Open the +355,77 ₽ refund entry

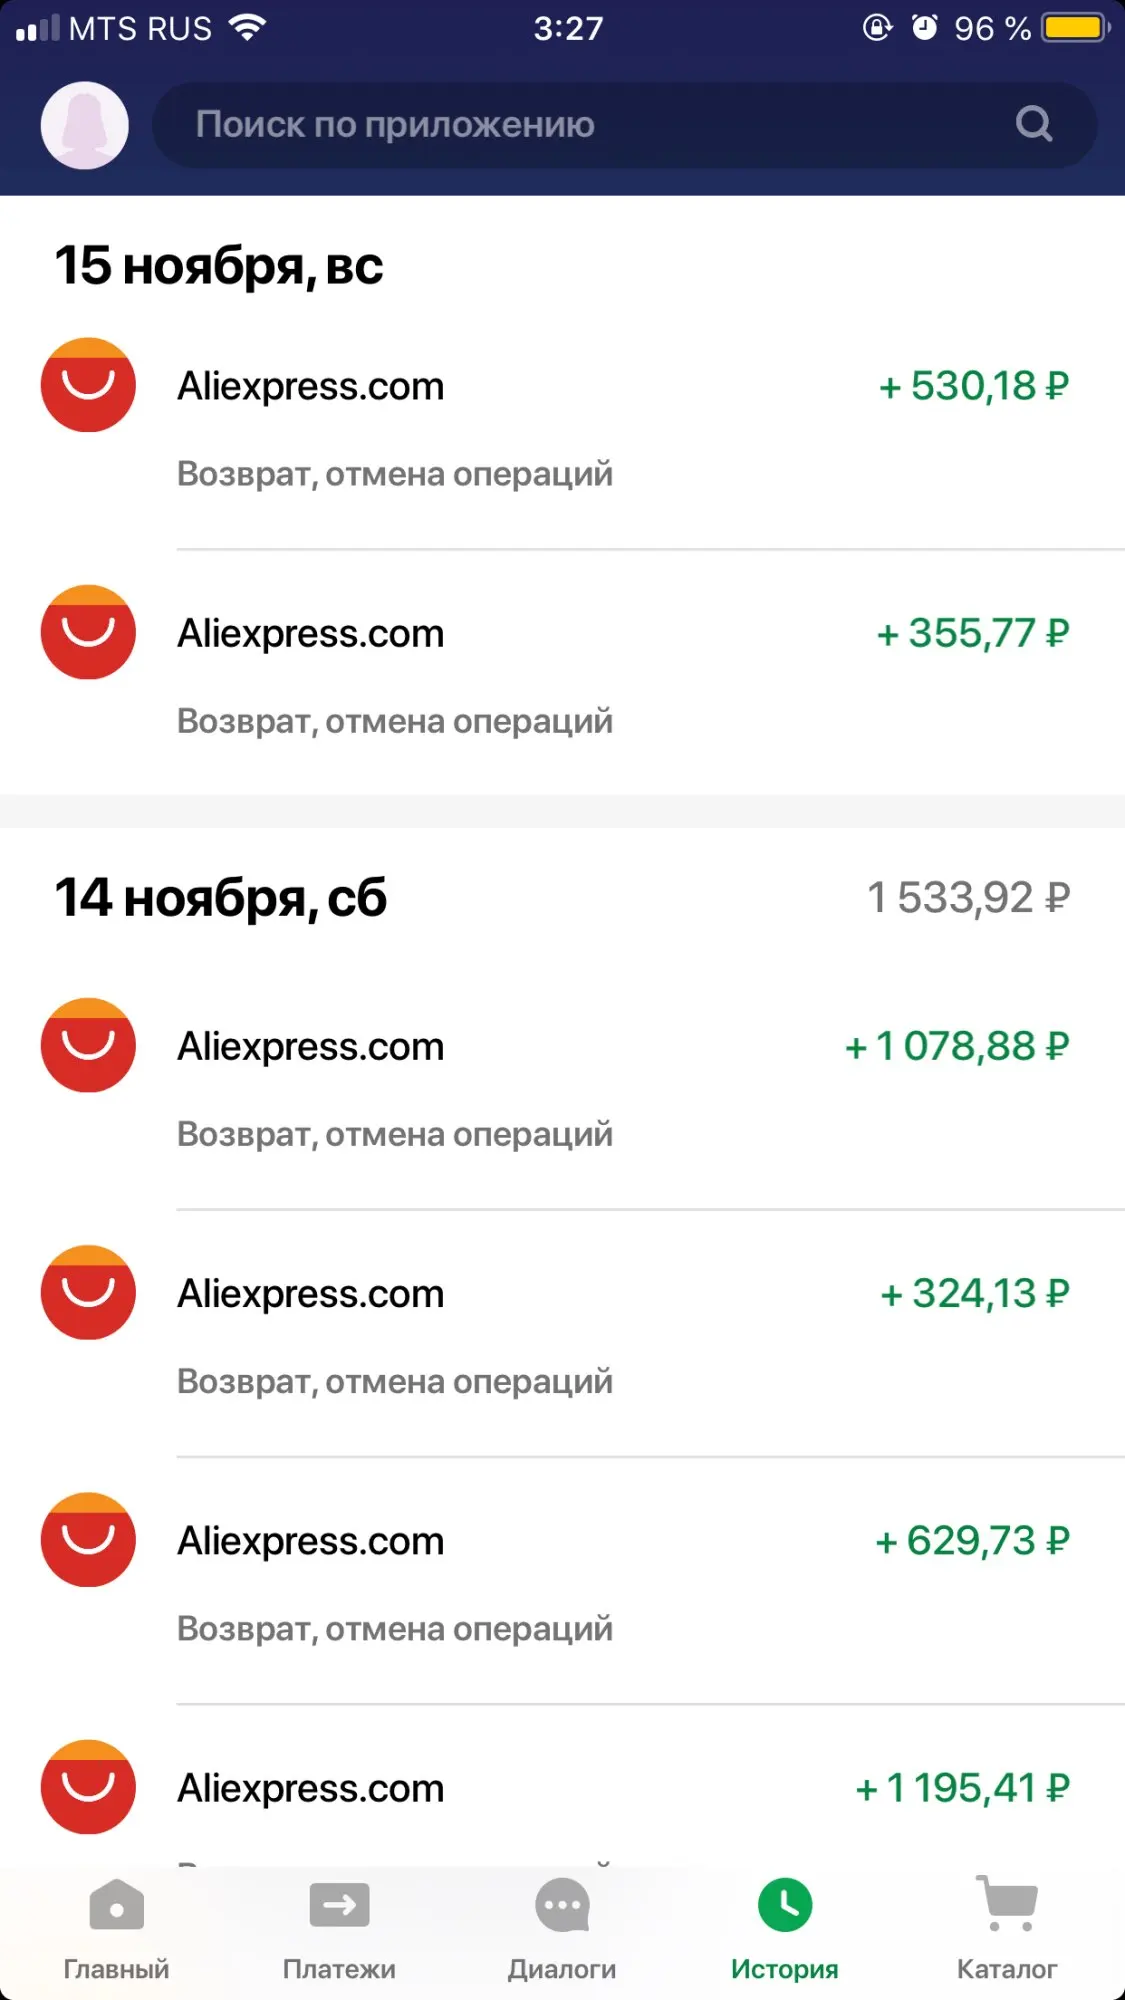click(972, 634)
